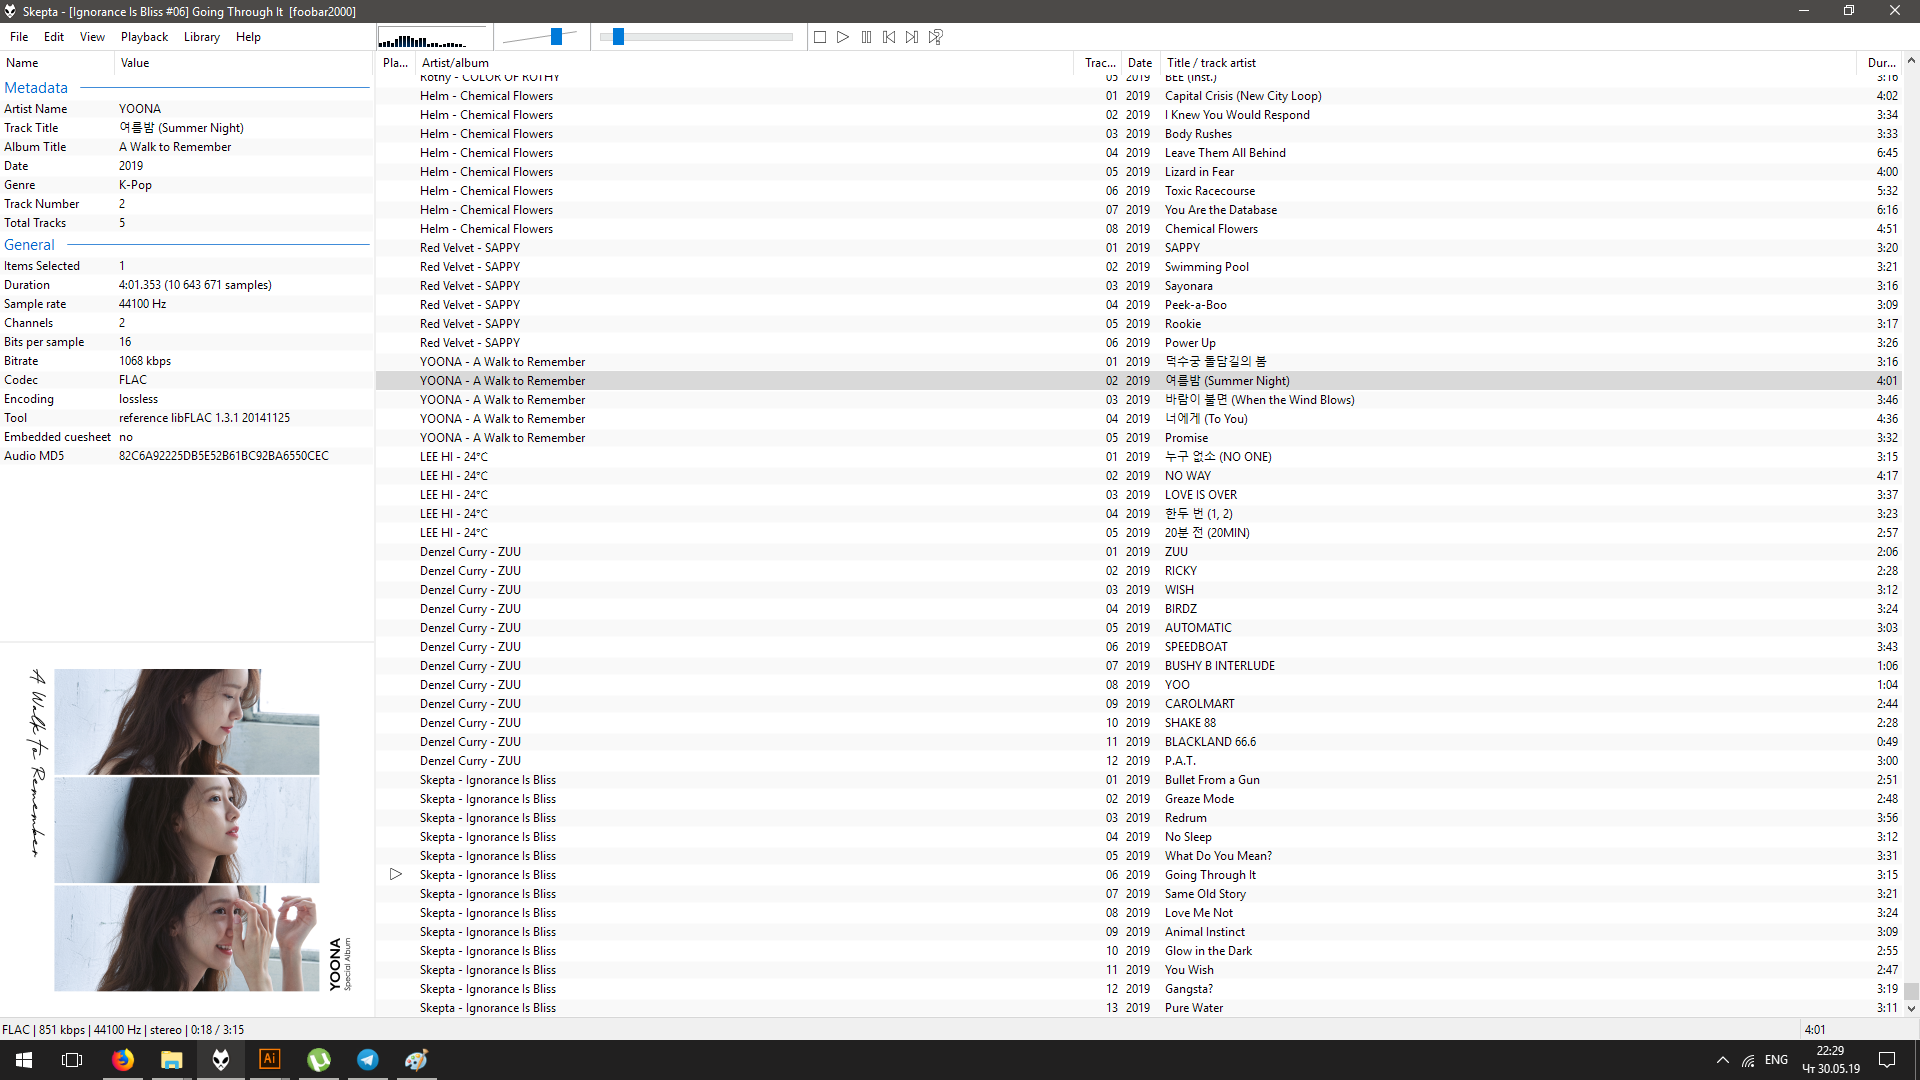The width and height of the screenshot is (1920, 1080).
Task: Play a random track
Action: click(936, 37)
